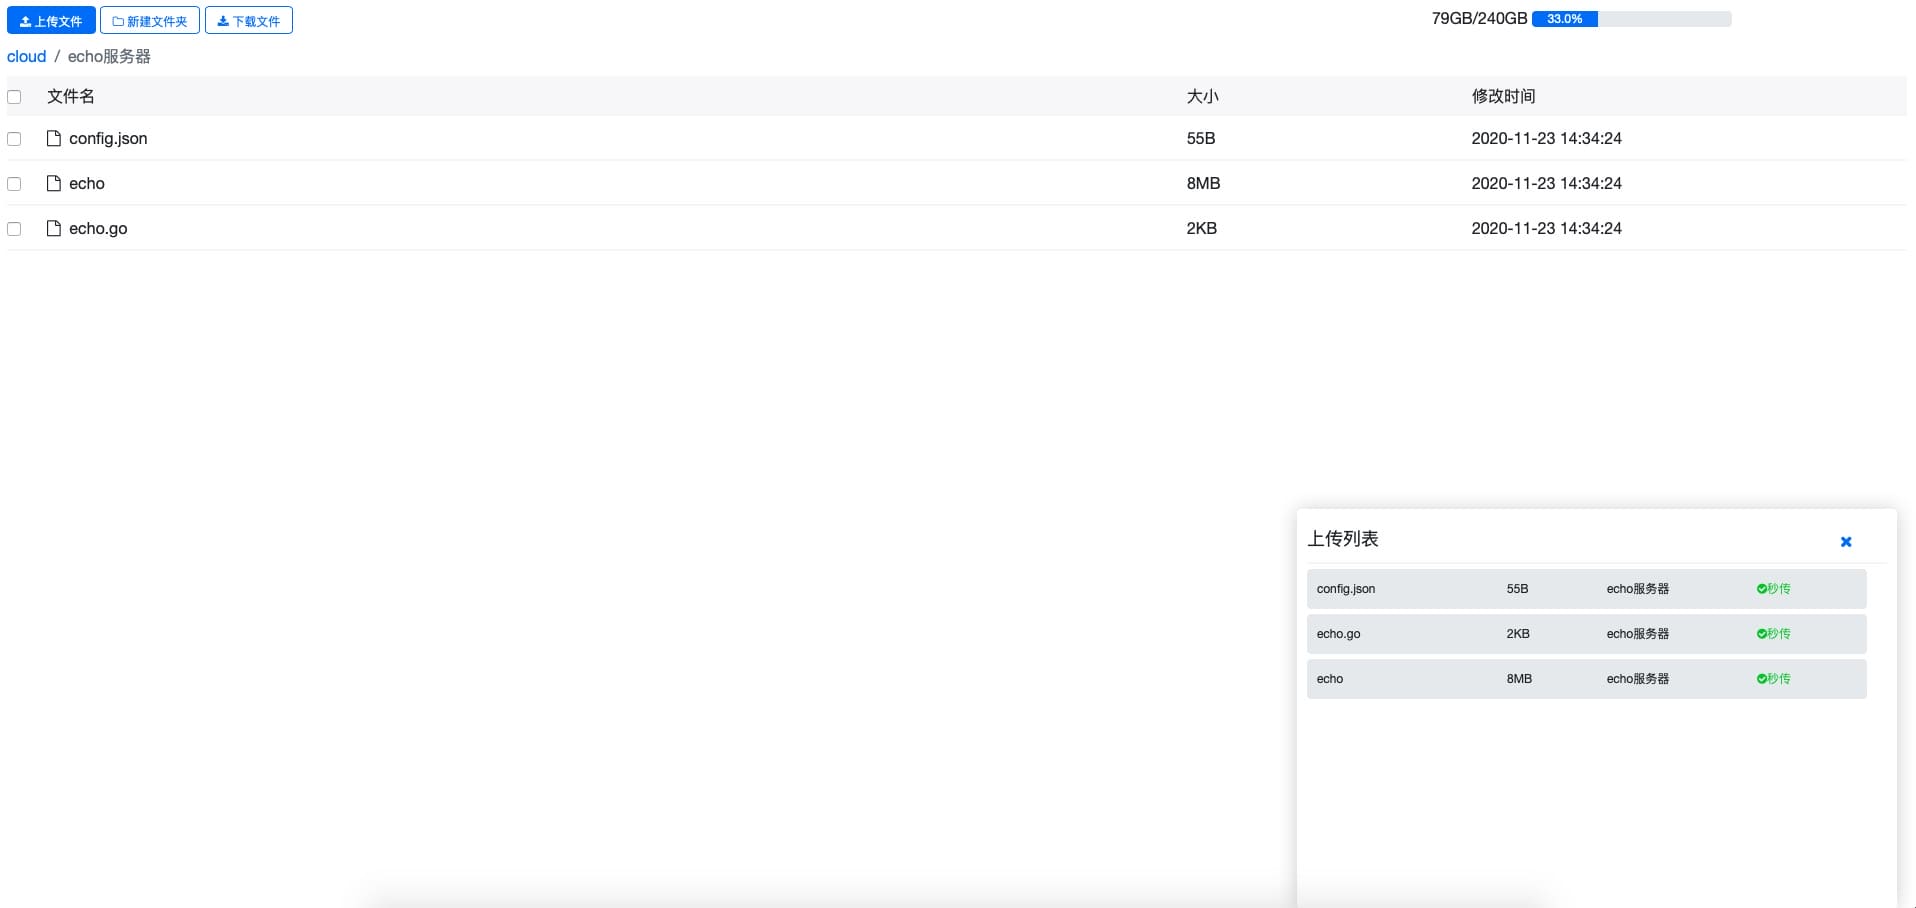Click the file icon beside config.json
Image resolution: width=1916 pixels, height=908 pixels.
click(54, 138)
